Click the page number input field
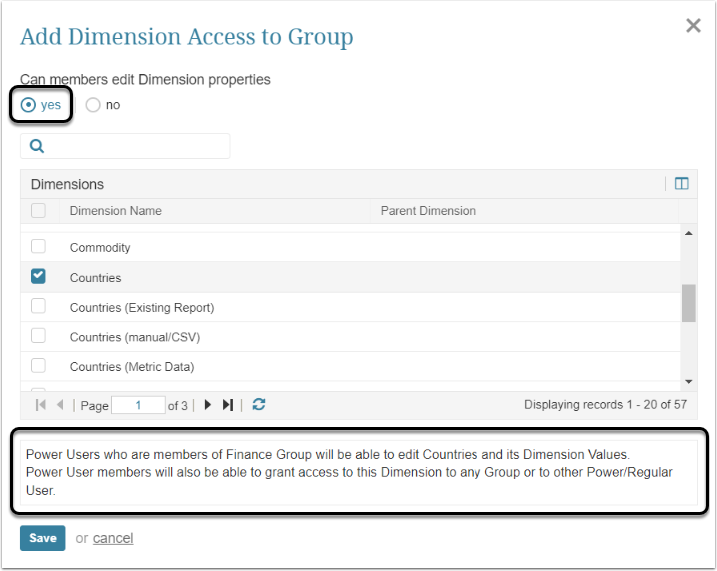The height and width of the screenshot is (571, 717). pyautogui.click(x=138, y=405)
